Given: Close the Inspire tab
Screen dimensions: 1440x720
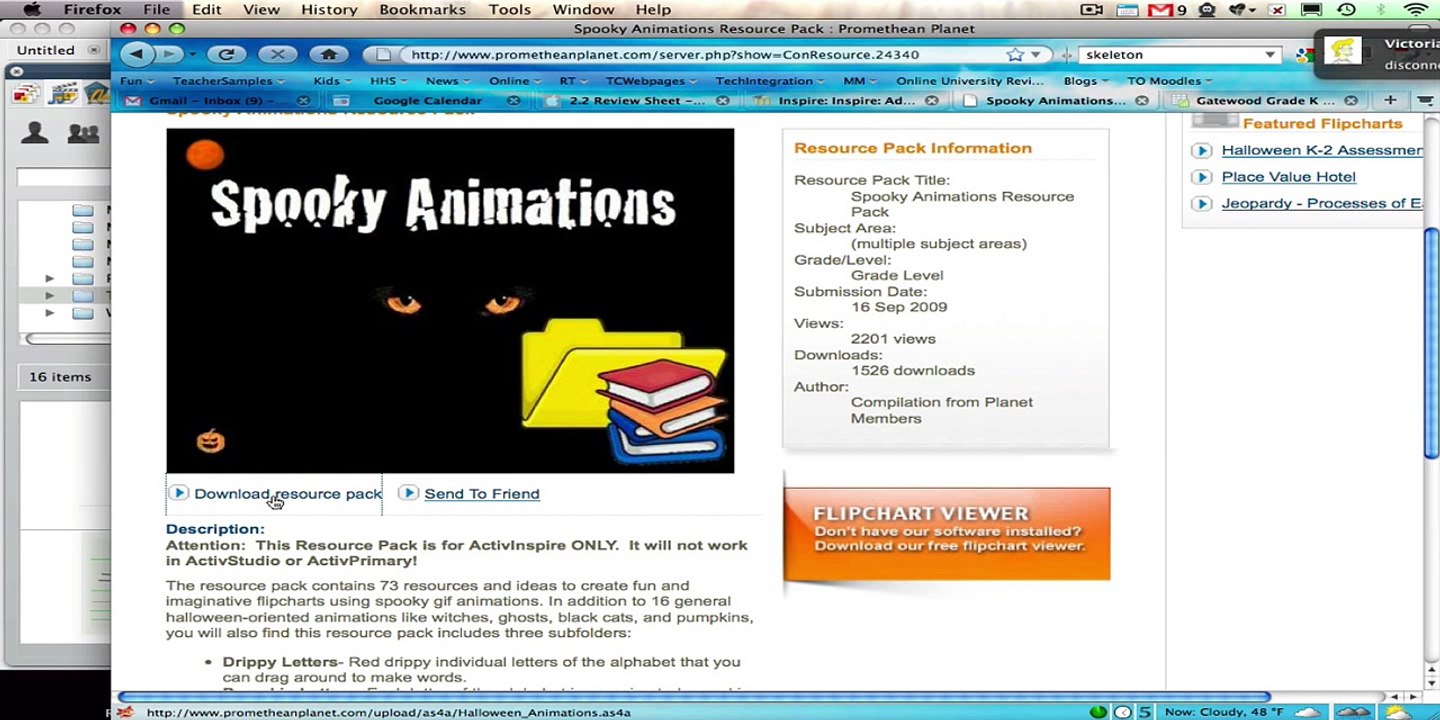Looking at the screenshot, I should click(x=931, y=100).
